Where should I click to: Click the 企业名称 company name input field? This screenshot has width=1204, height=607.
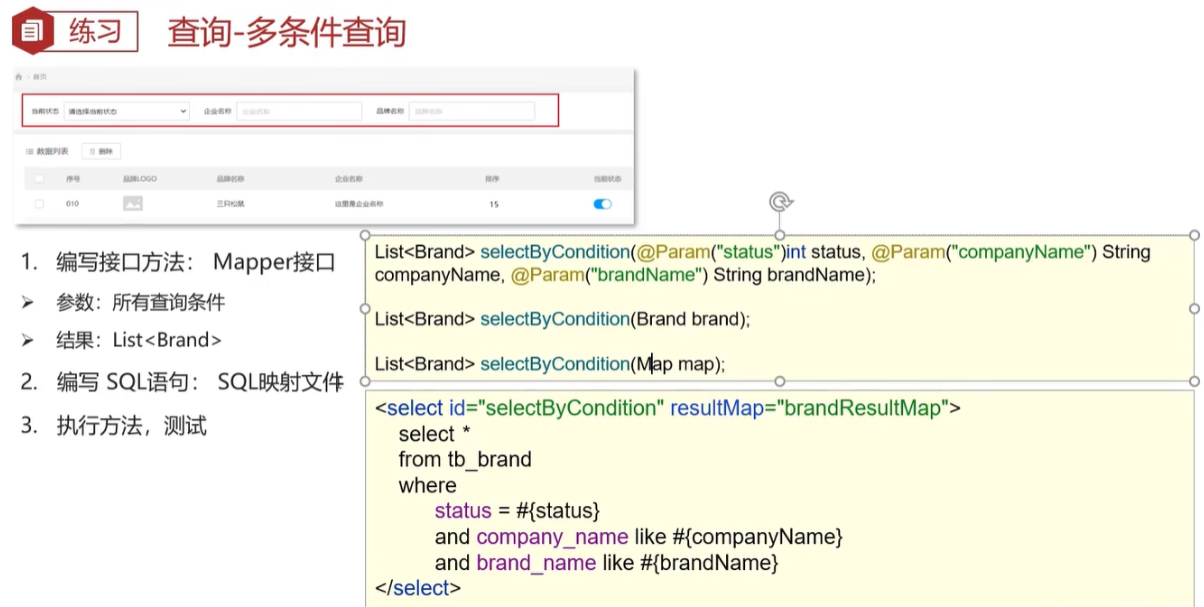(x=299, y=111)
